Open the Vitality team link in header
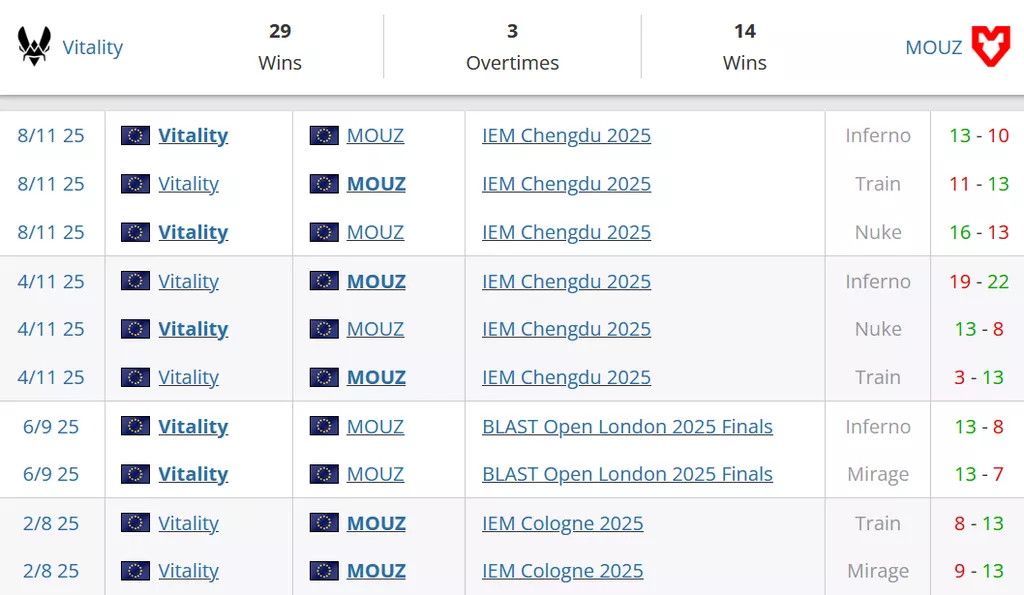This screenshot has height=595, width=1024. [93, 47]
